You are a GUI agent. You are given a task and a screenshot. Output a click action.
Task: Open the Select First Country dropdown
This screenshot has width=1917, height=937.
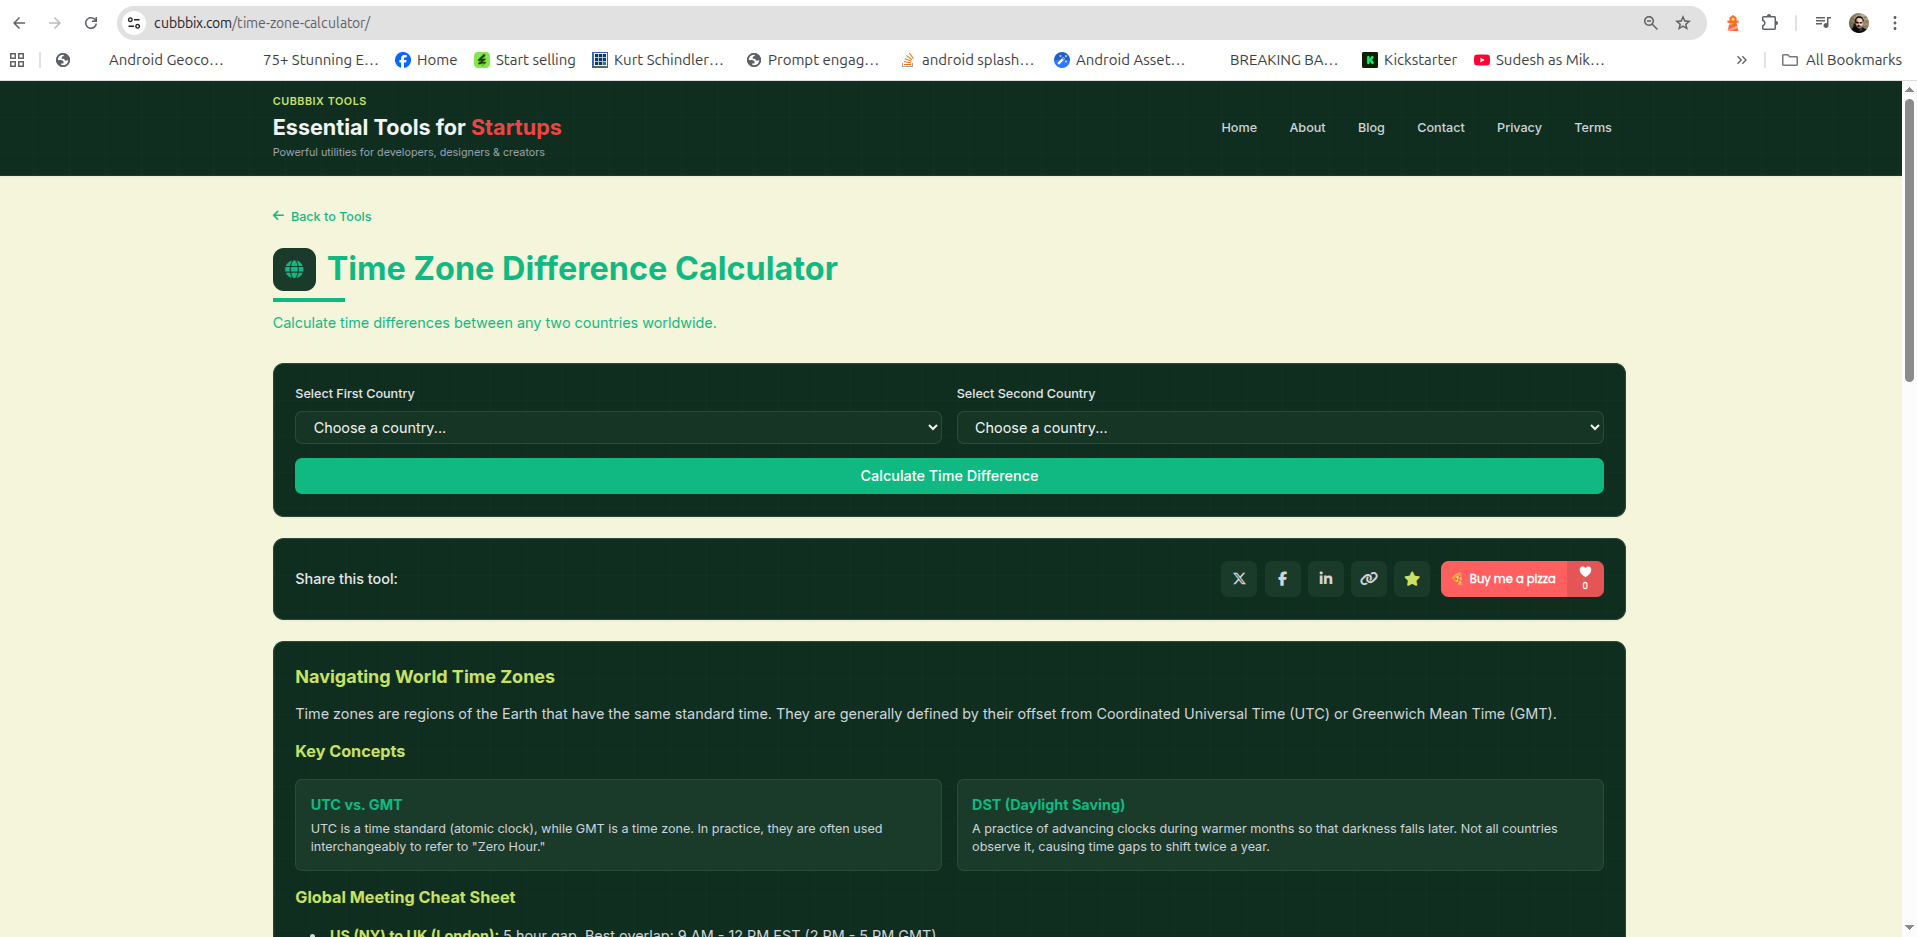(x=617, y=427)
